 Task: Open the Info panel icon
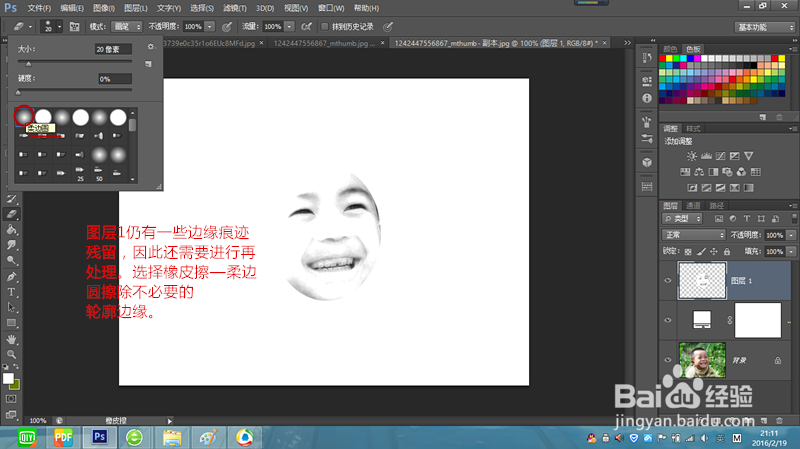647,98
